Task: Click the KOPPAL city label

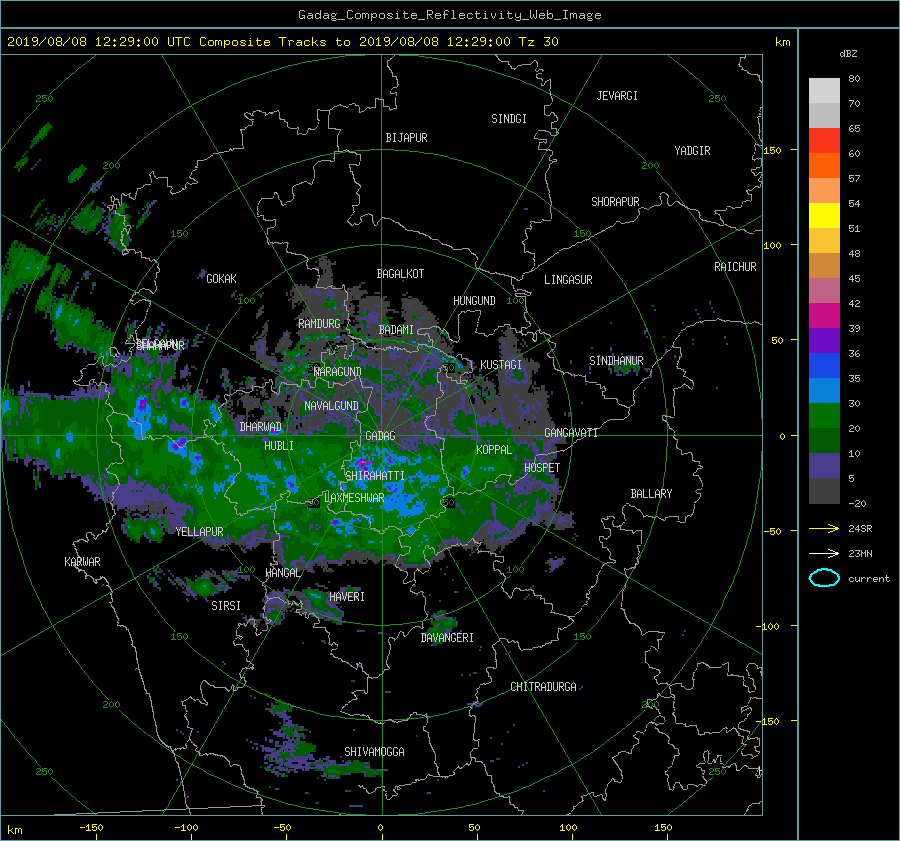Action: coord(494,450)
